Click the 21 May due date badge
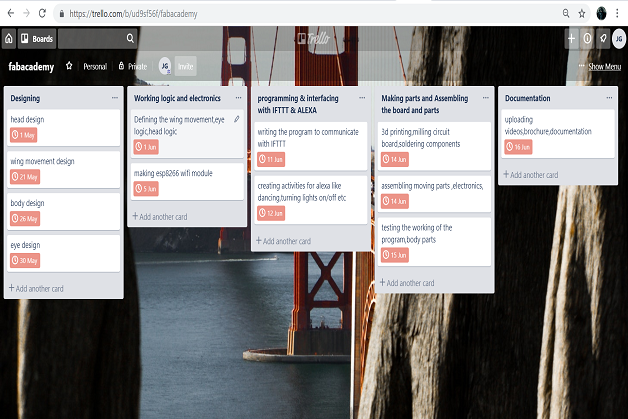Viewport: 628px width, 419px height. [x=25, y=177]
